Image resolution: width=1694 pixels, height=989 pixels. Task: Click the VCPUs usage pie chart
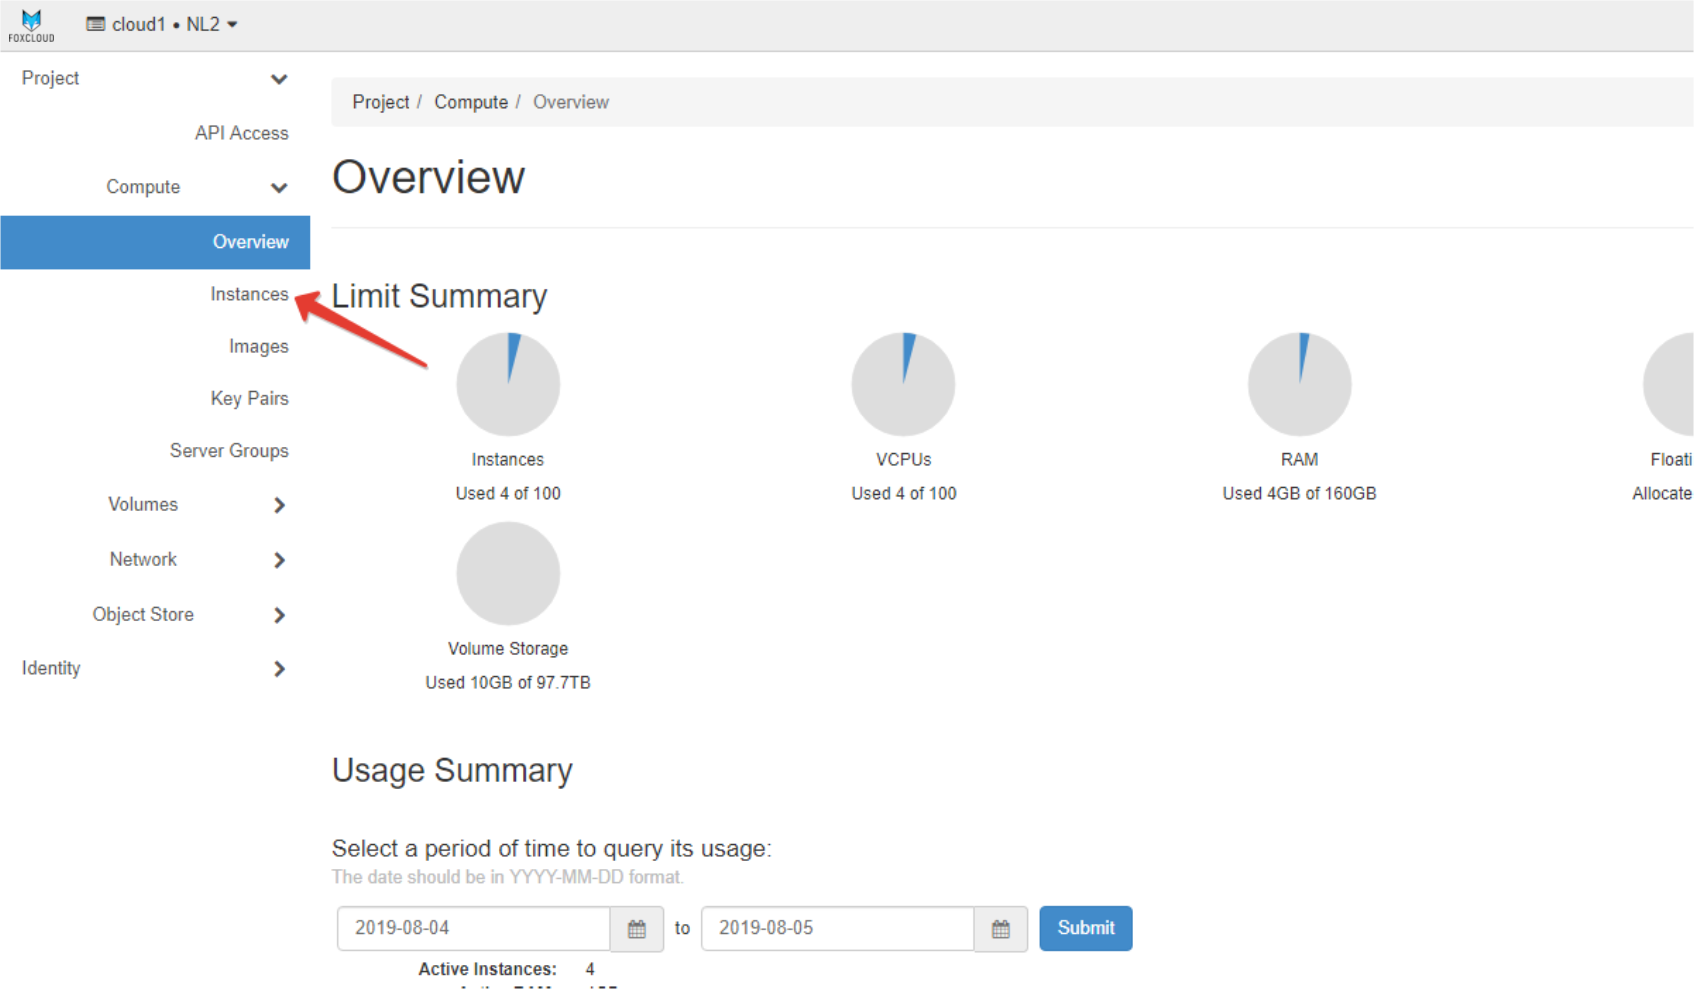click(903, 385)
